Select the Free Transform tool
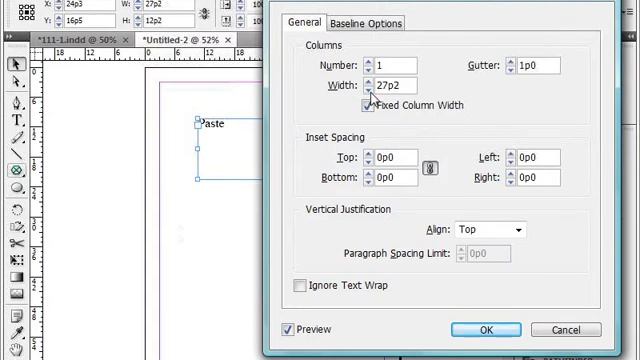This screenshot has width=640, height=360. tap(16, 260)
